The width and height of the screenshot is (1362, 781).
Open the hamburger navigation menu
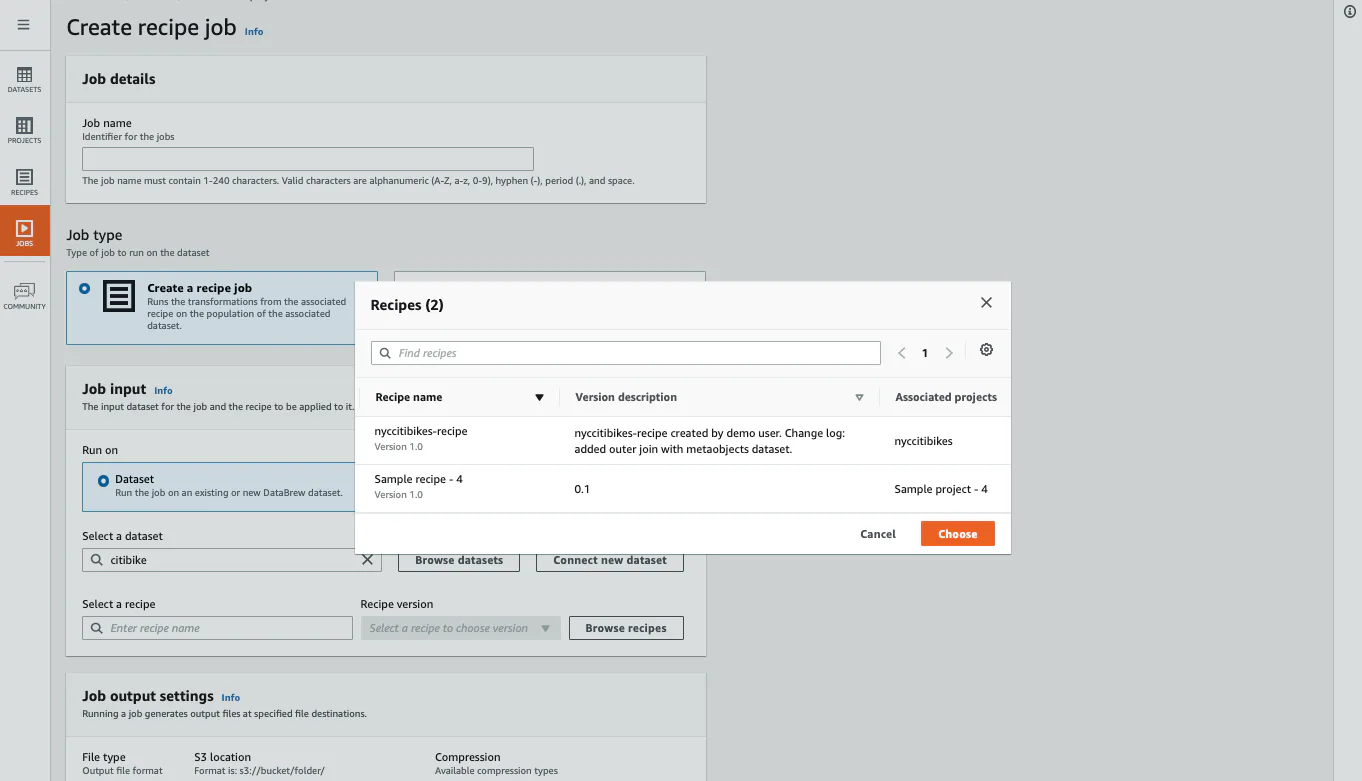point(24,24)
